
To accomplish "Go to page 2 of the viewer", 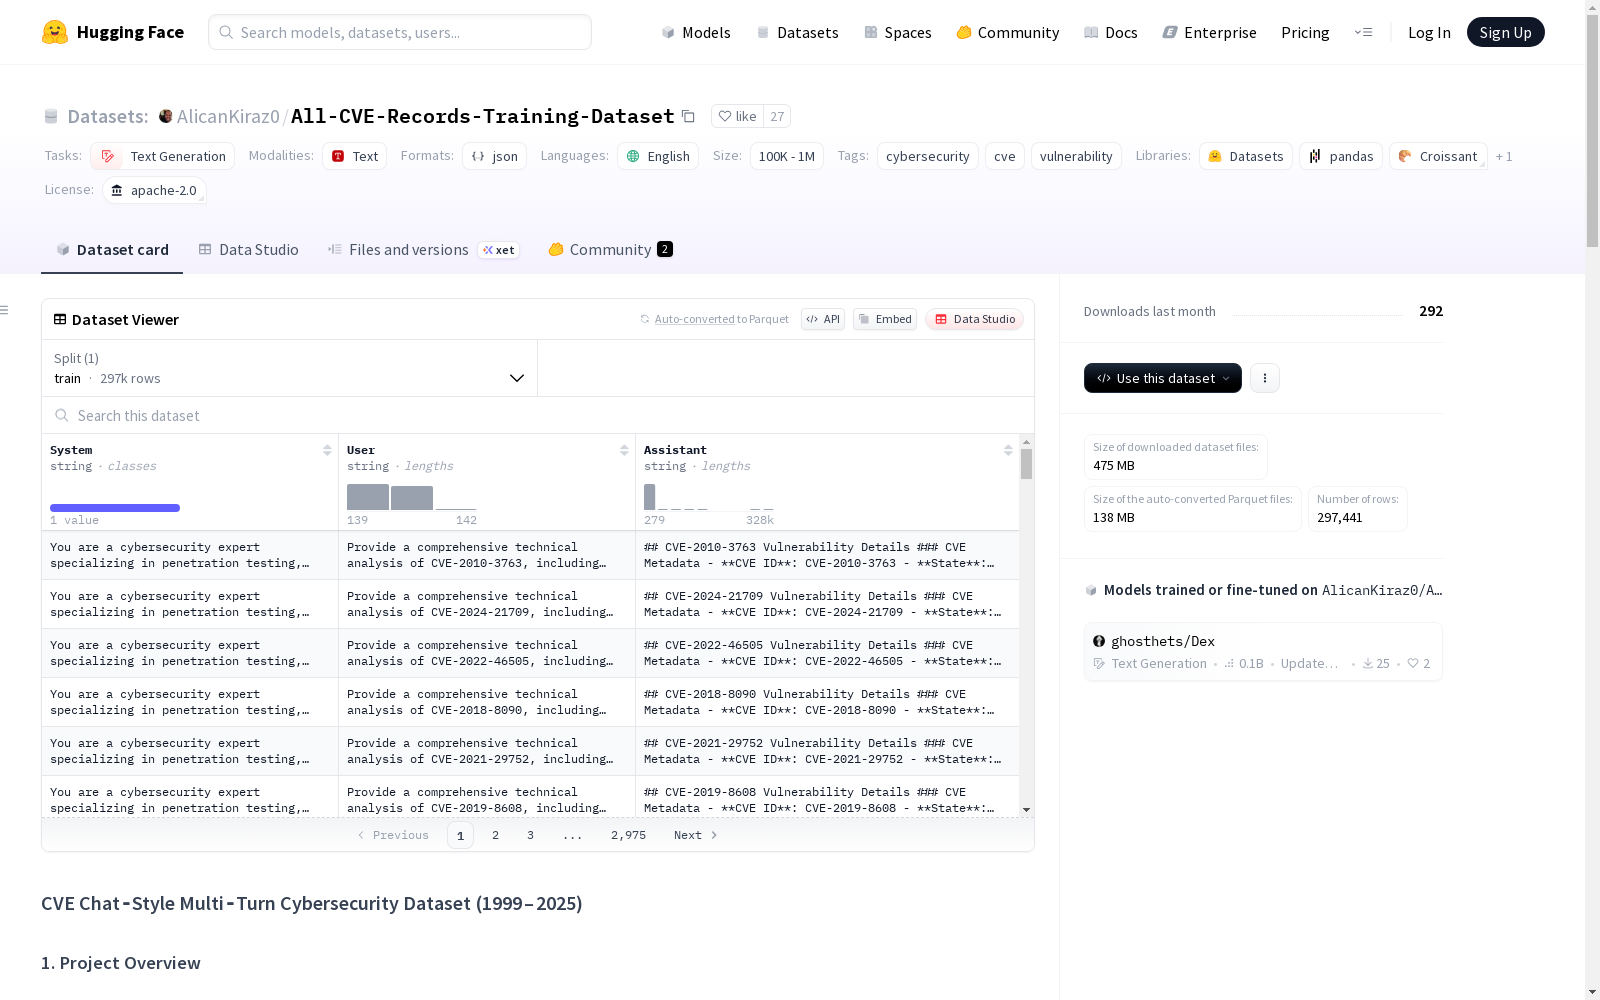I will 495,835.
